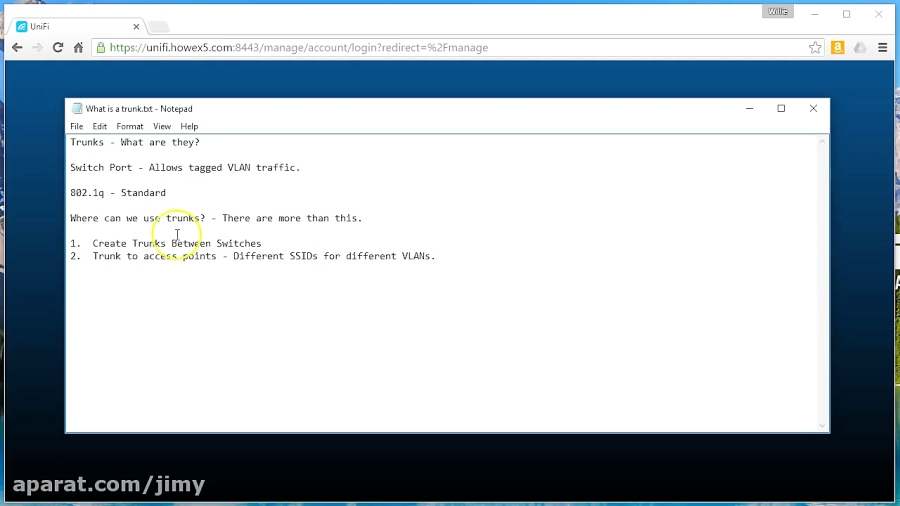Screen dimensions: 900x506
Task: Open a new browser tab
Action: (158, 26)
